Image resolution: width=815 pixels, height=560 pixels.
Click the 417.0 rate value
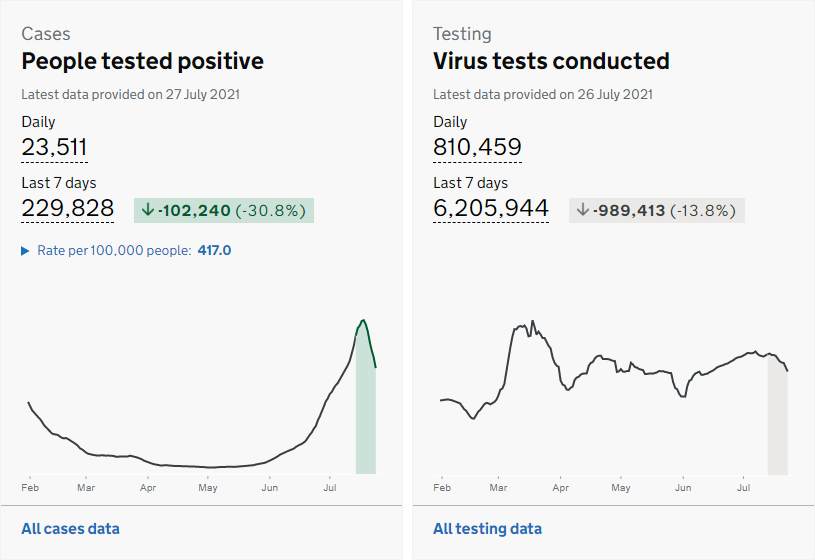(x=213, y=250)
